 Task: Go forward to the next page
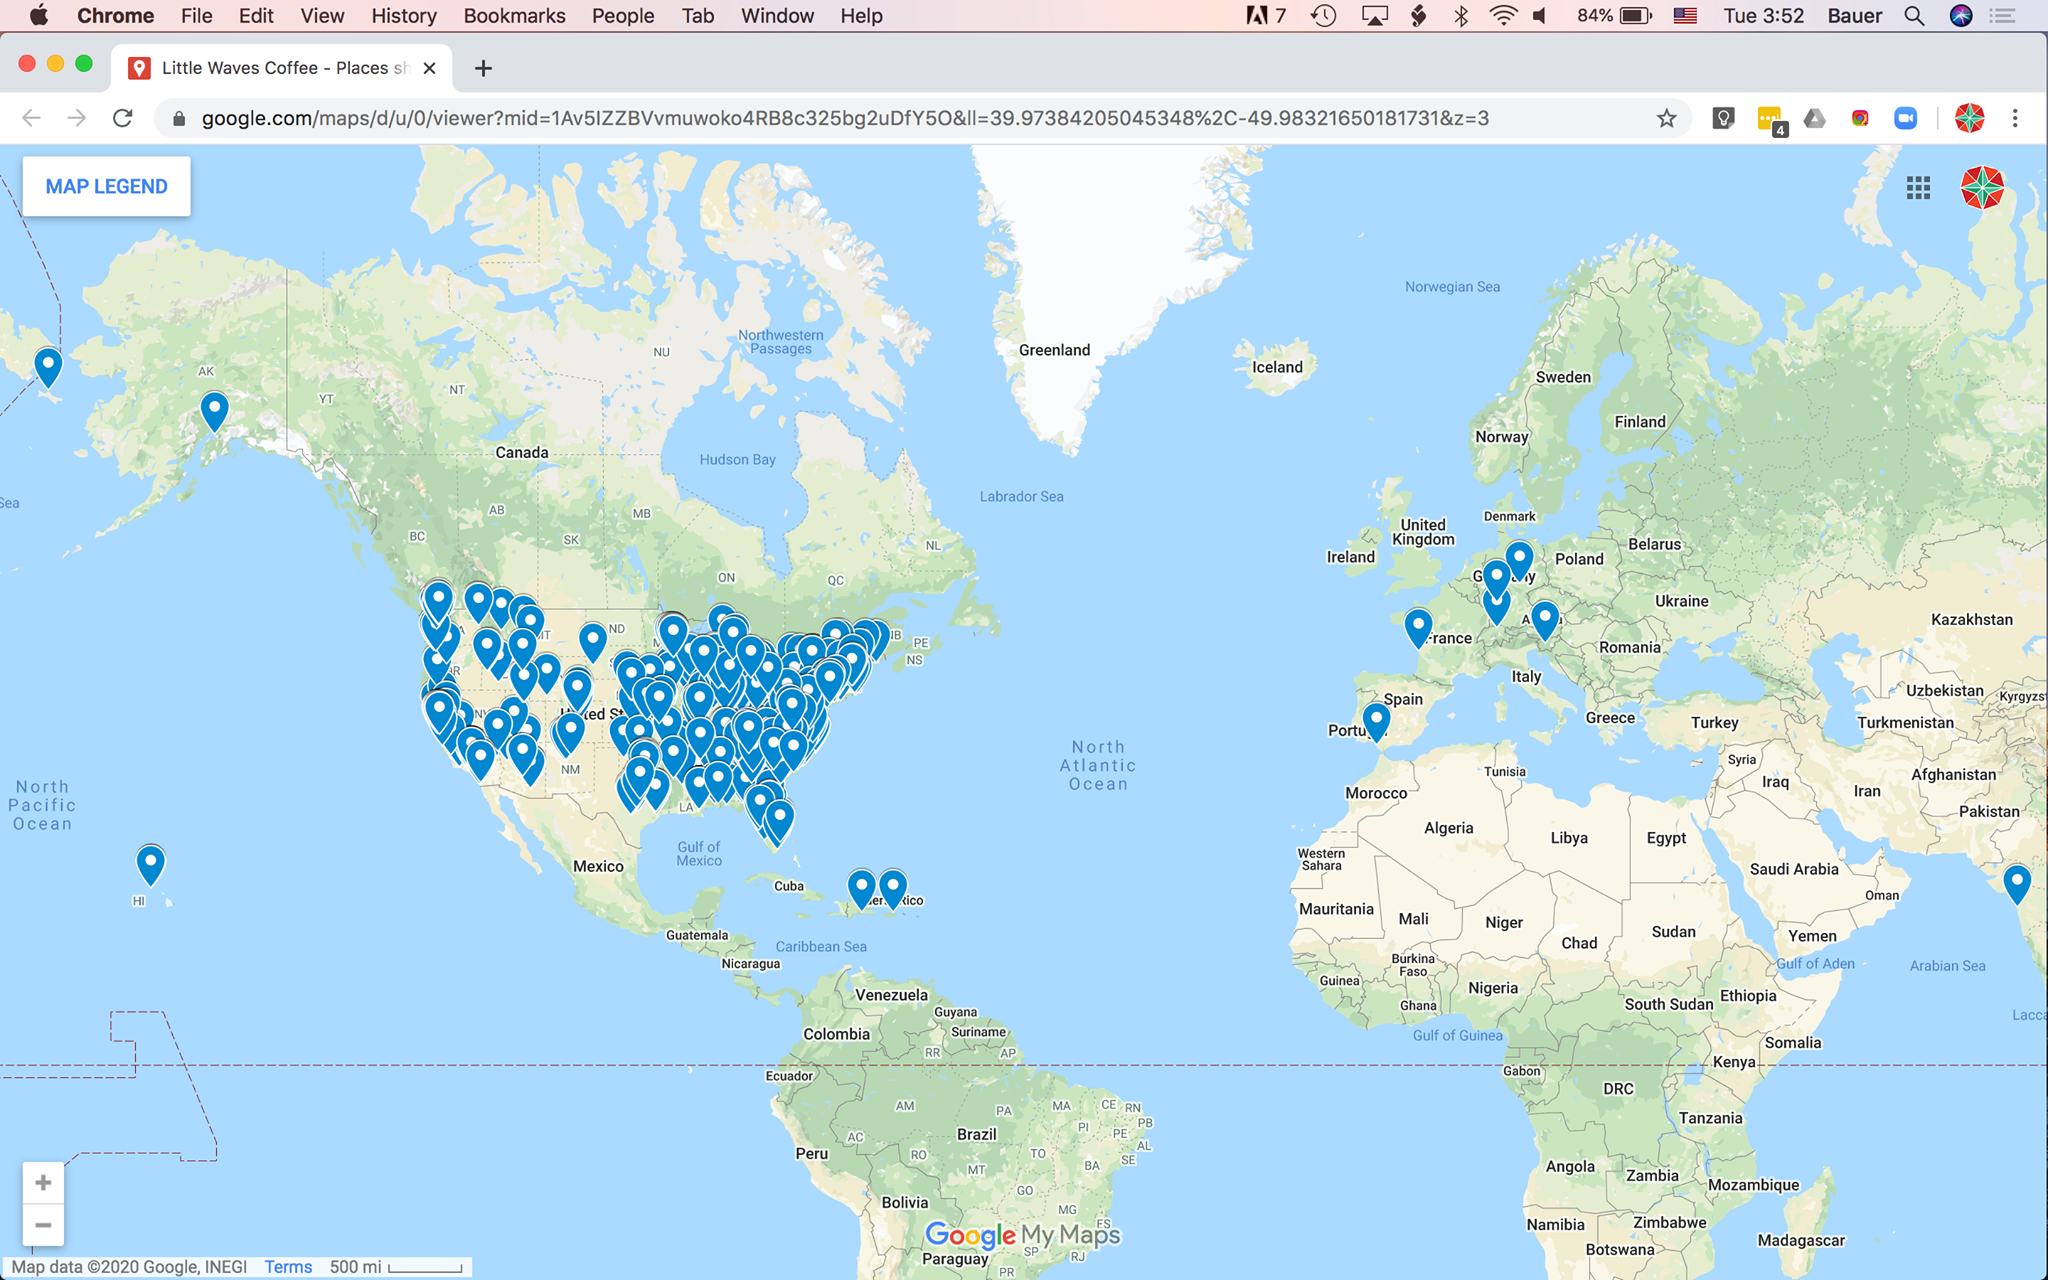77,118
